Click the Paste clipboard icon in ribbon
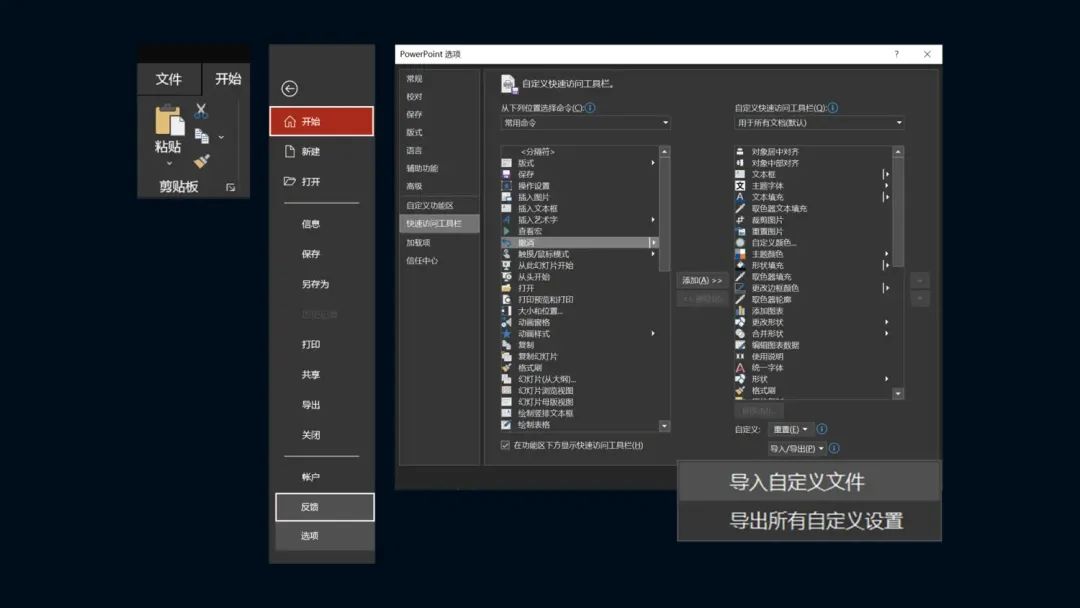The width and height of the screenshot is (1080, 608). pyautogui.click(x=169, y=120)
